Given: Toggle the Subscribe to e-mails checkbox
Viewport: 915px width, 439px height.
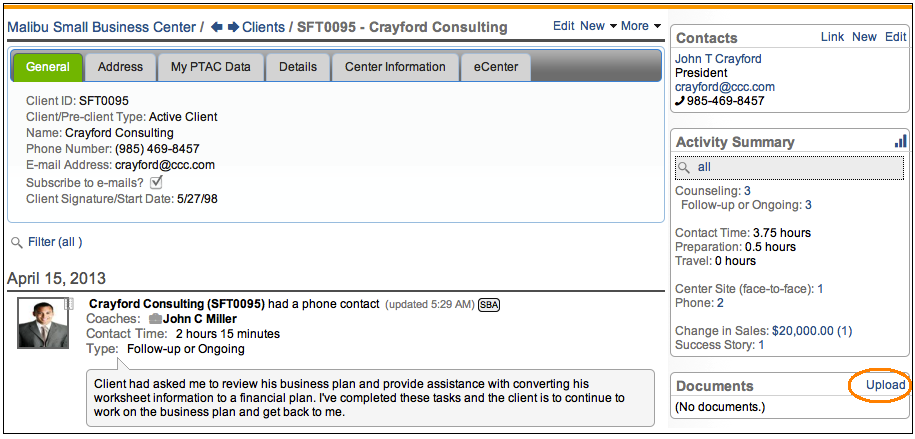Looking at the screenshot, I should [156, 182].
